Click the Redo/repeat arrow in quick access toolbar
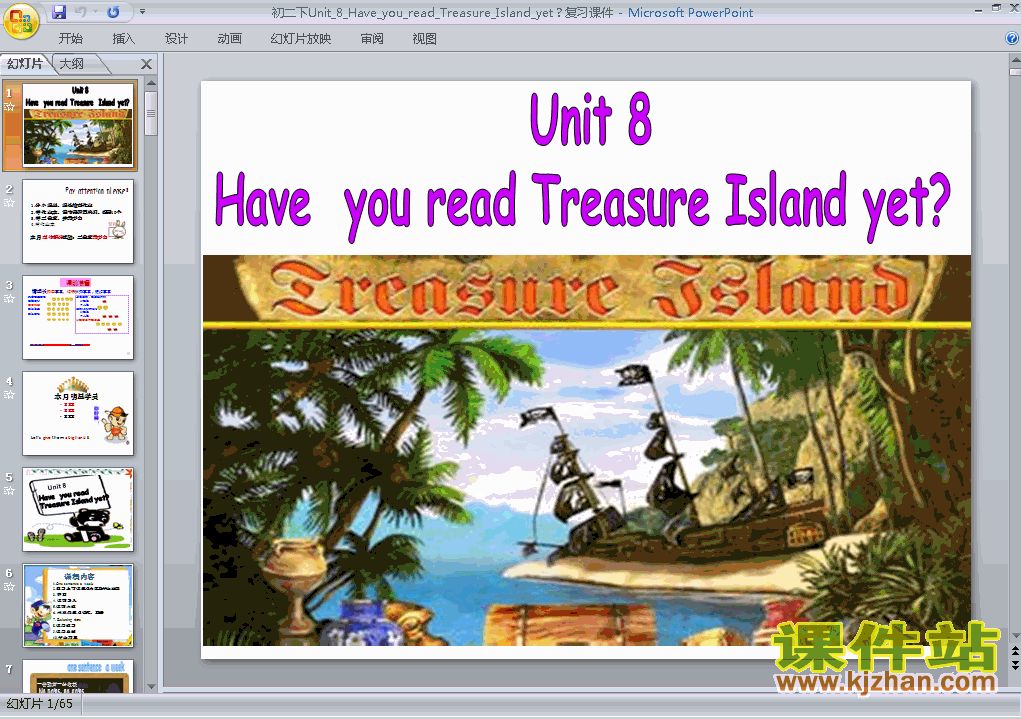The height and width of the screenshot is (719, 1021). click(x=113, y=12)
